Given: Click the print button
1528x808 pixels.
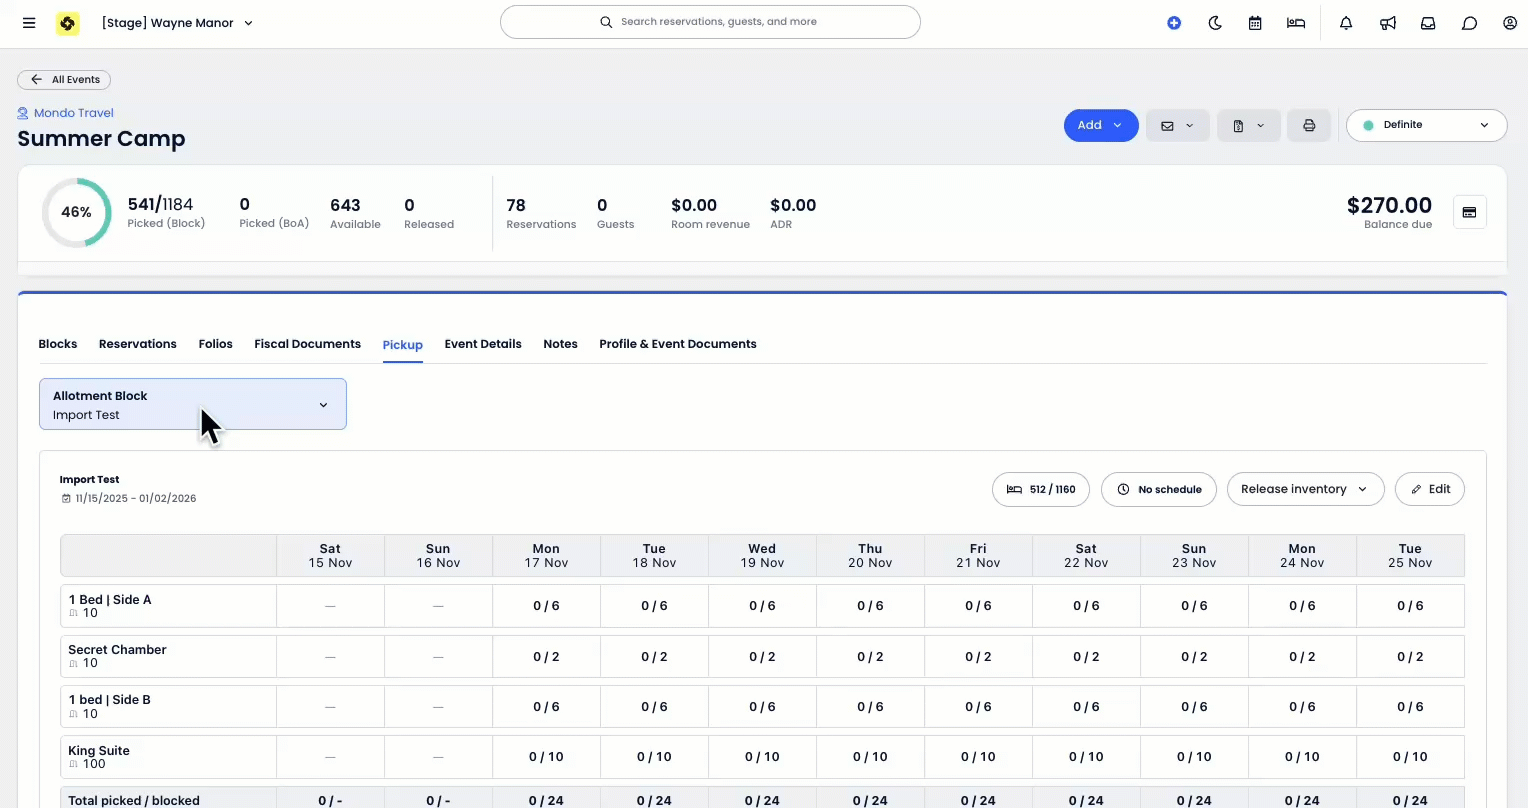Looking at the screenshot, I should point(1309,126).
